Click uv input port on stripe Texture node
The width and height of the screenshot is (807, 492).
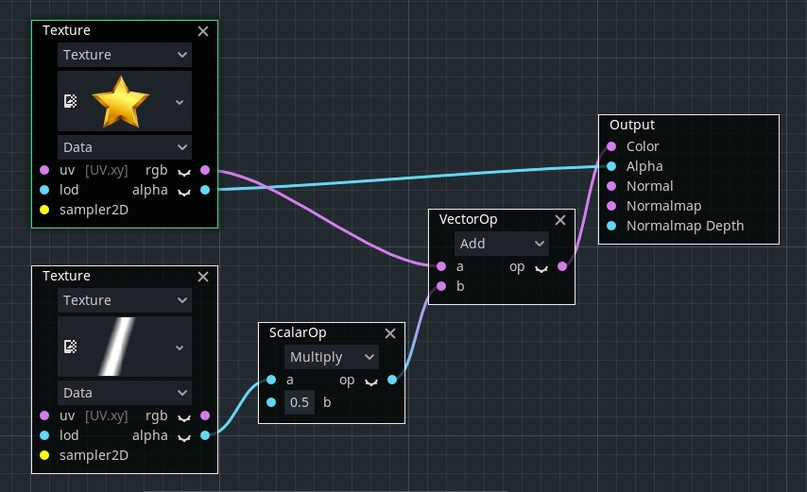pos(44,415)
